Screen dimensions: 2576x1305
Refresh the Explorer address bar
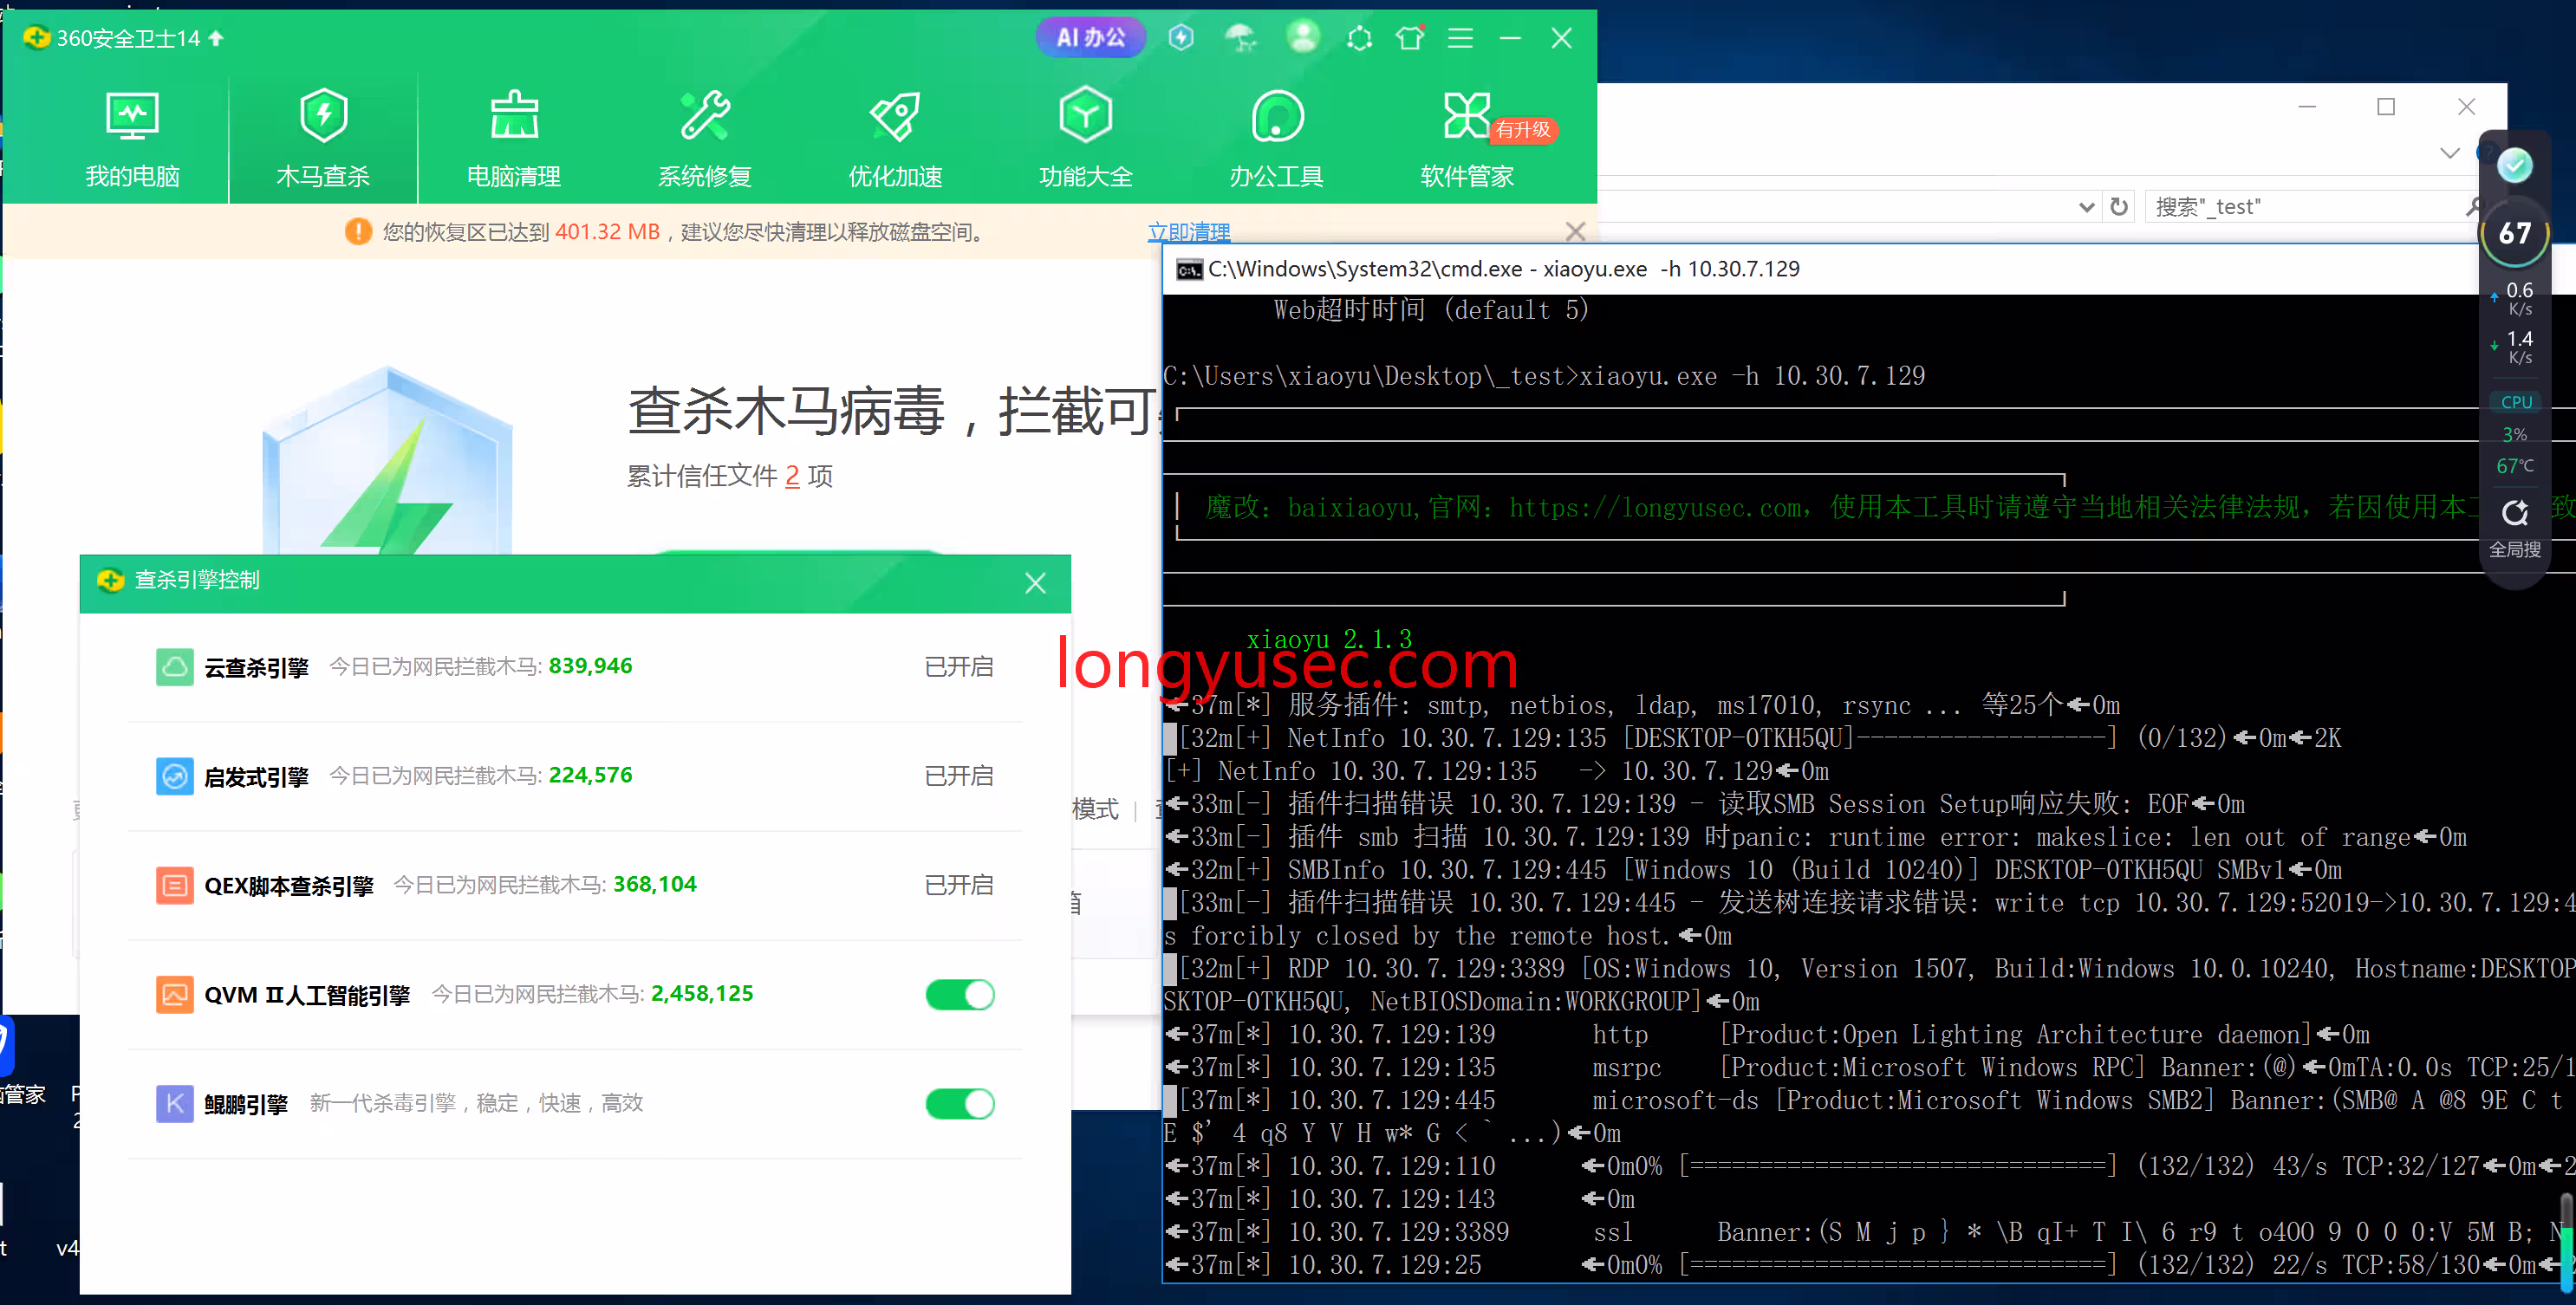2119,207
